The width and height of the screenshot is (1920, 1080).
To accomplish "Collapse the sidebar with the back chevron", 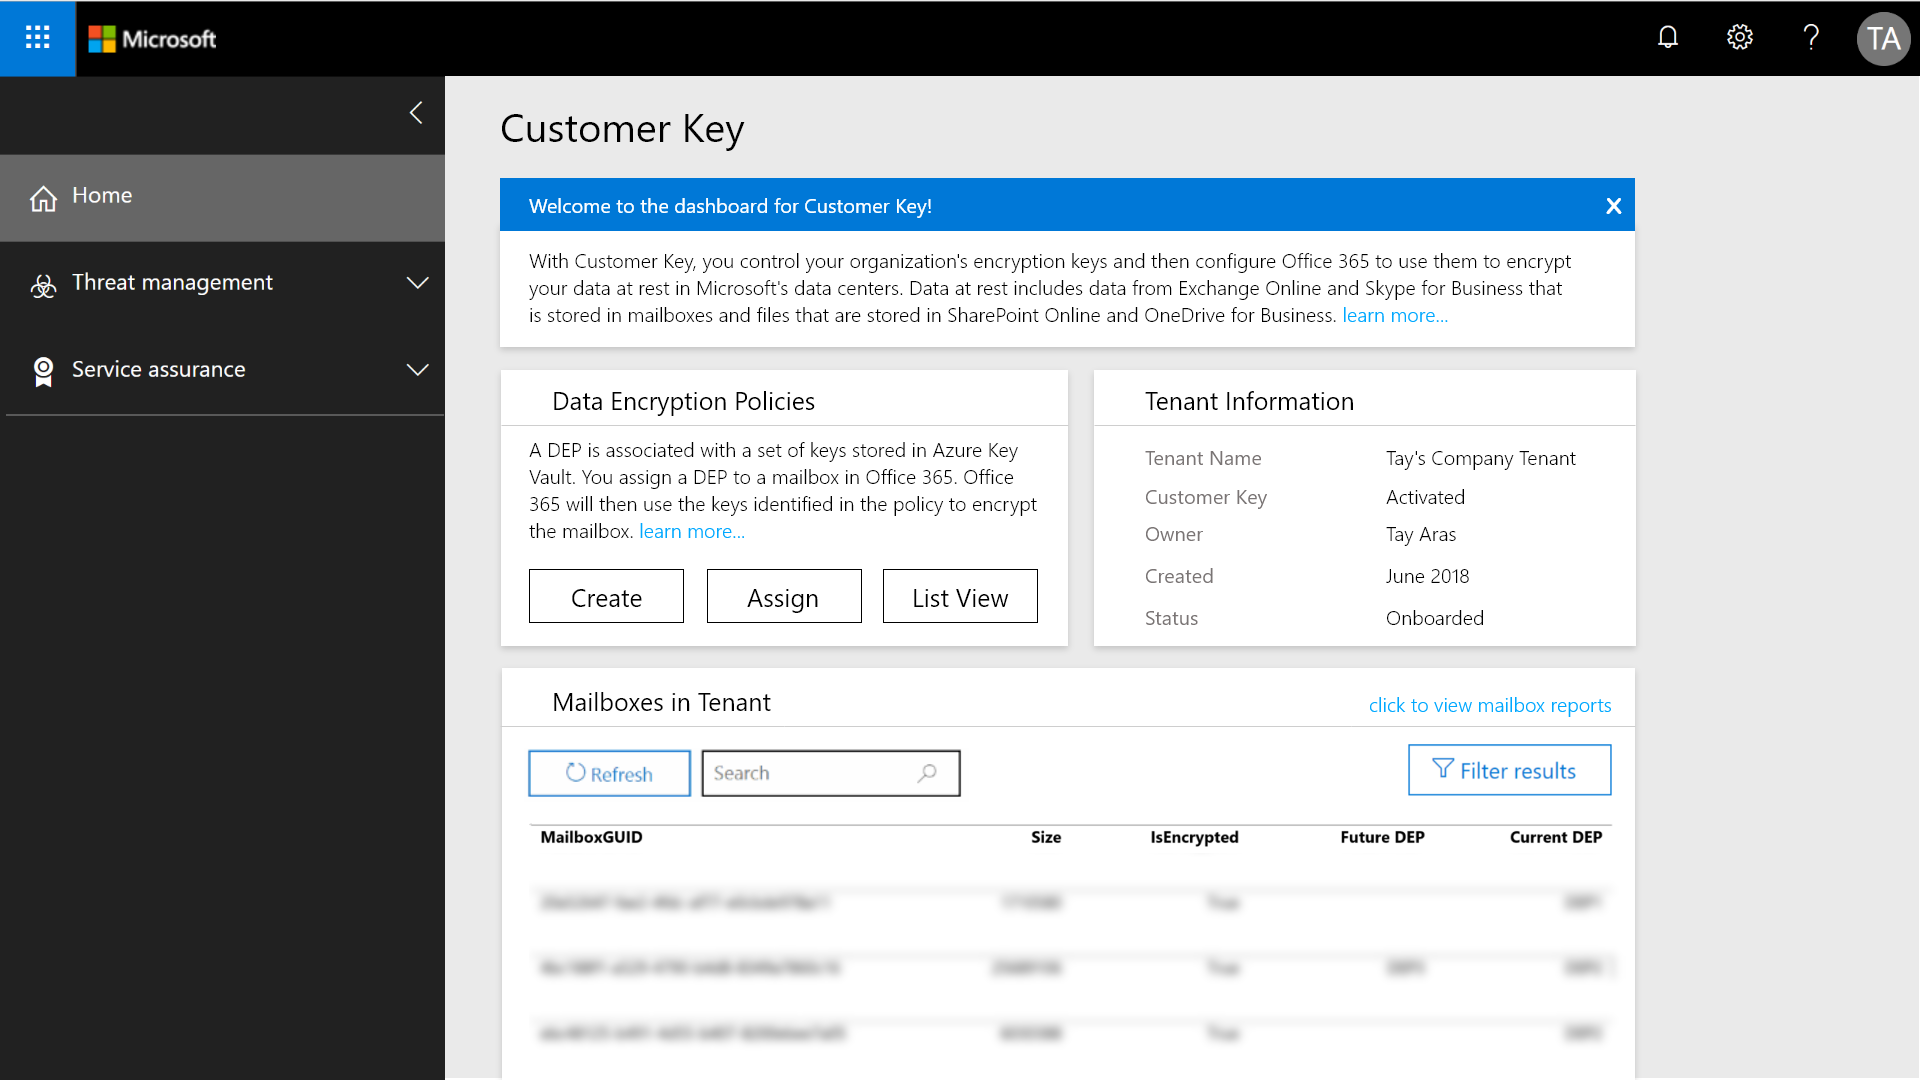I will coord(416,113).
